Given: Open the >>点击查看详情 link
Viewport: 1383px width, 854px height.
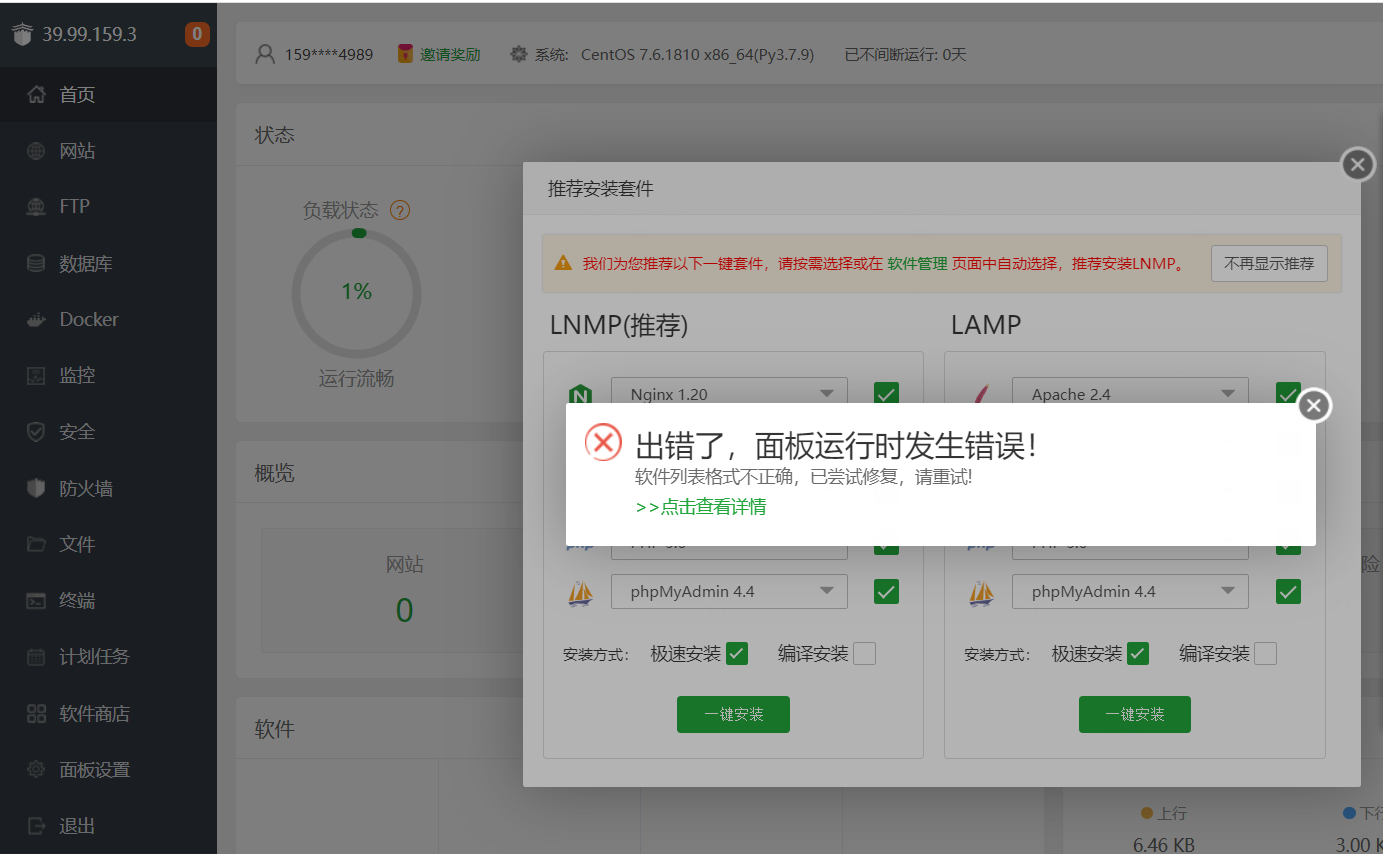Looking at the screenshot, I should pyautogui.click(x=701, y=507).
